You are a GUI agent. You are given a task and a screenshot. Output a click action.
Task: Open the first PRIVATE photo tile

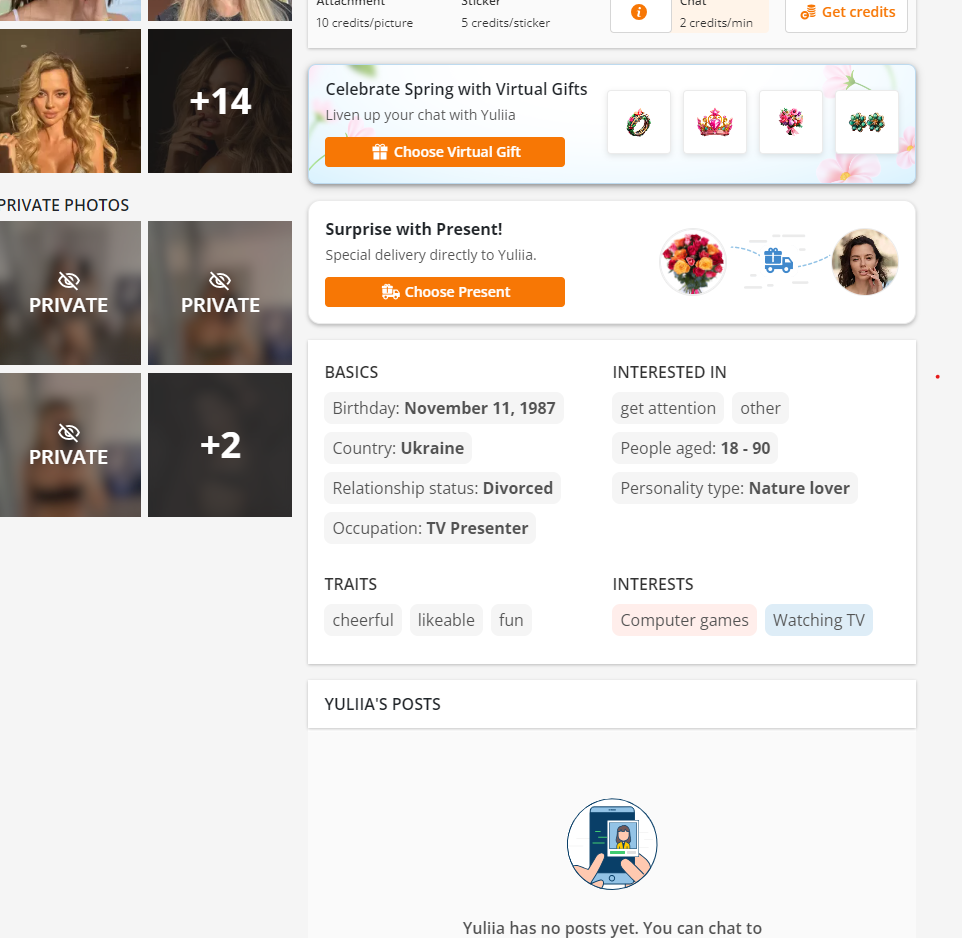pos(70,293)
